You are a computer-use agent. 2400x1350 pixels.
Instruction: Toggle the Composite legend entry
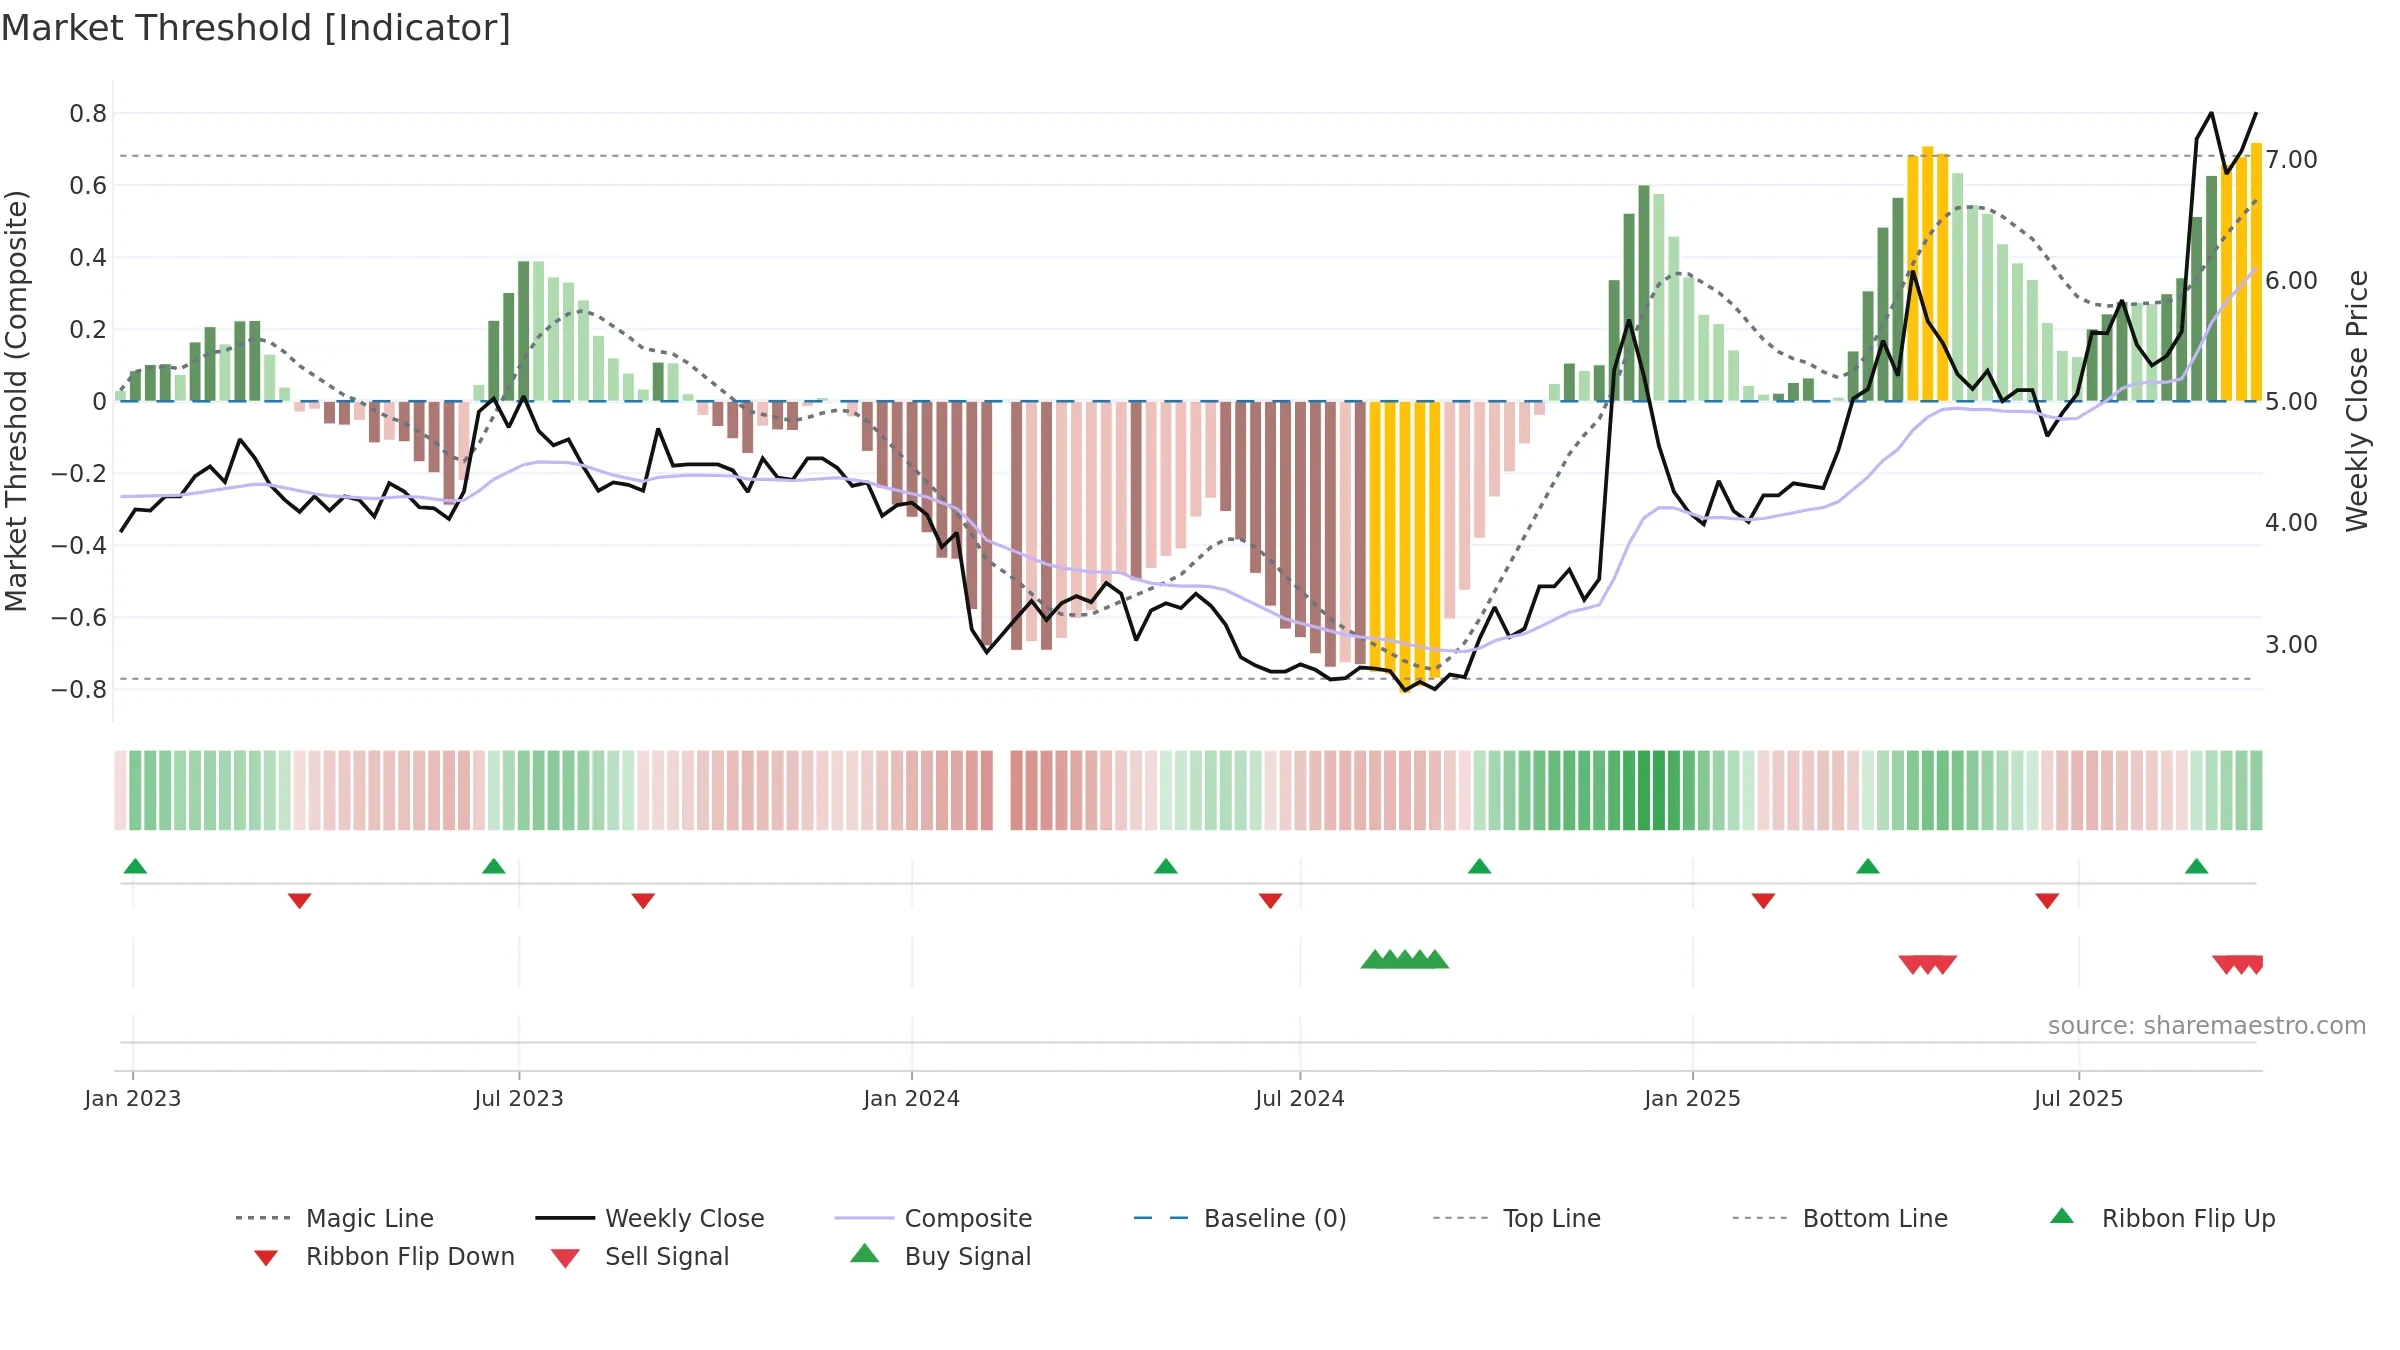pyautogui.click(x=934, y=1218)
